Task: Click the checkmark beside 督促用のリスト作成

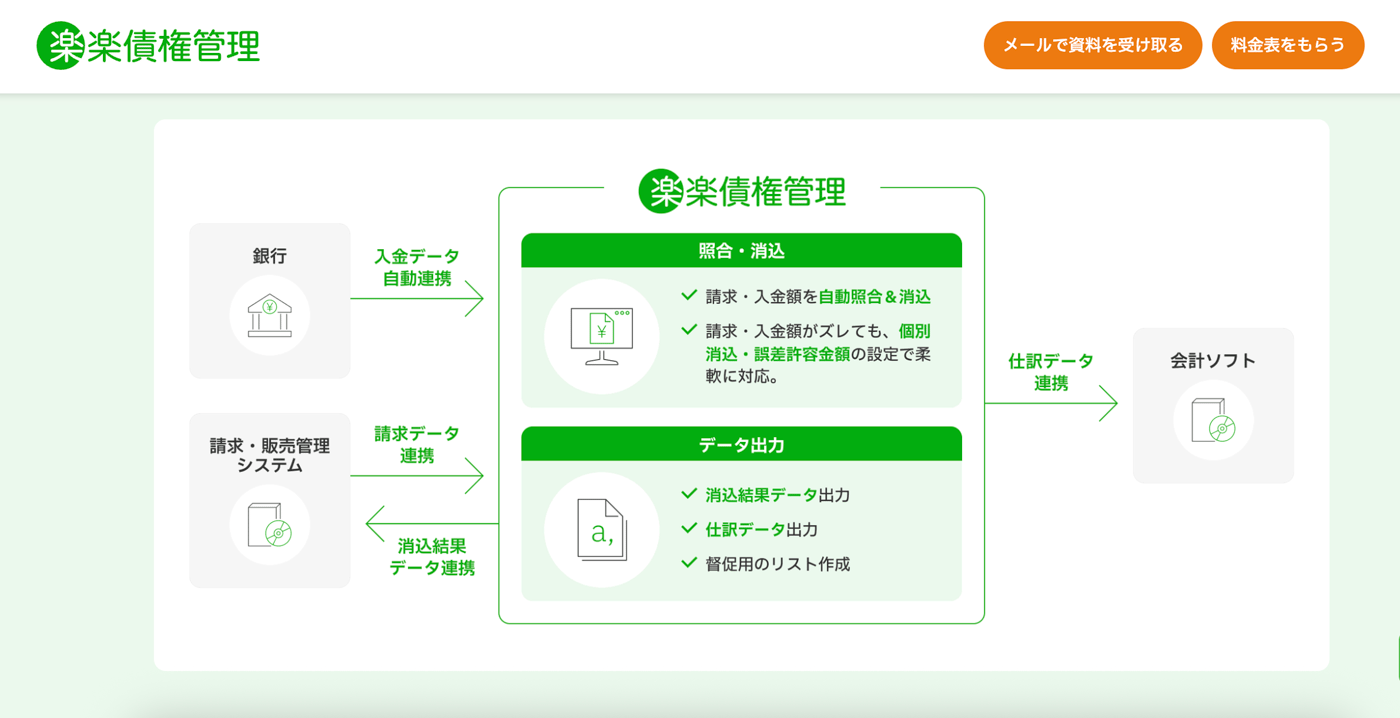Action: 689,563
